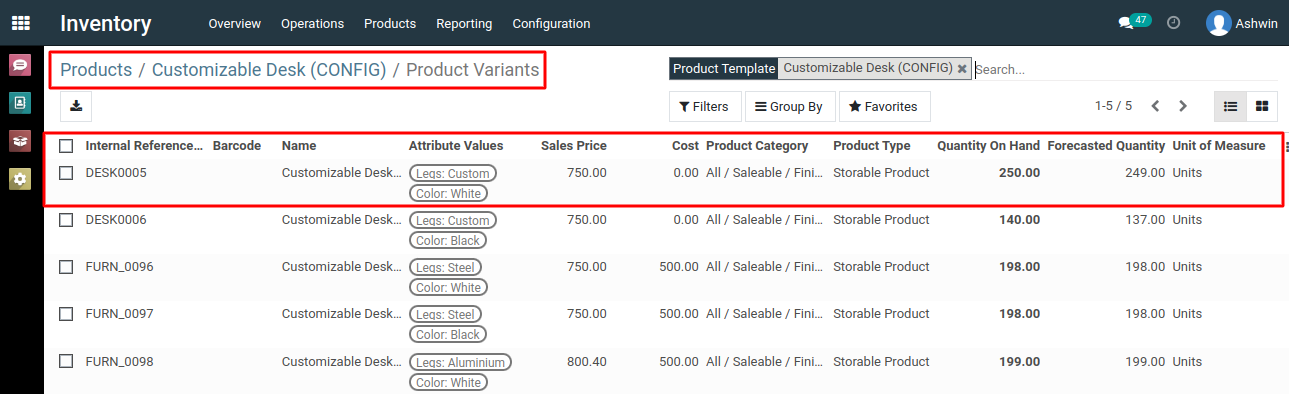1289x394 pixels.
Task: Open the Reporting menu
Action: pyautogui.click(x=464, y=23)
